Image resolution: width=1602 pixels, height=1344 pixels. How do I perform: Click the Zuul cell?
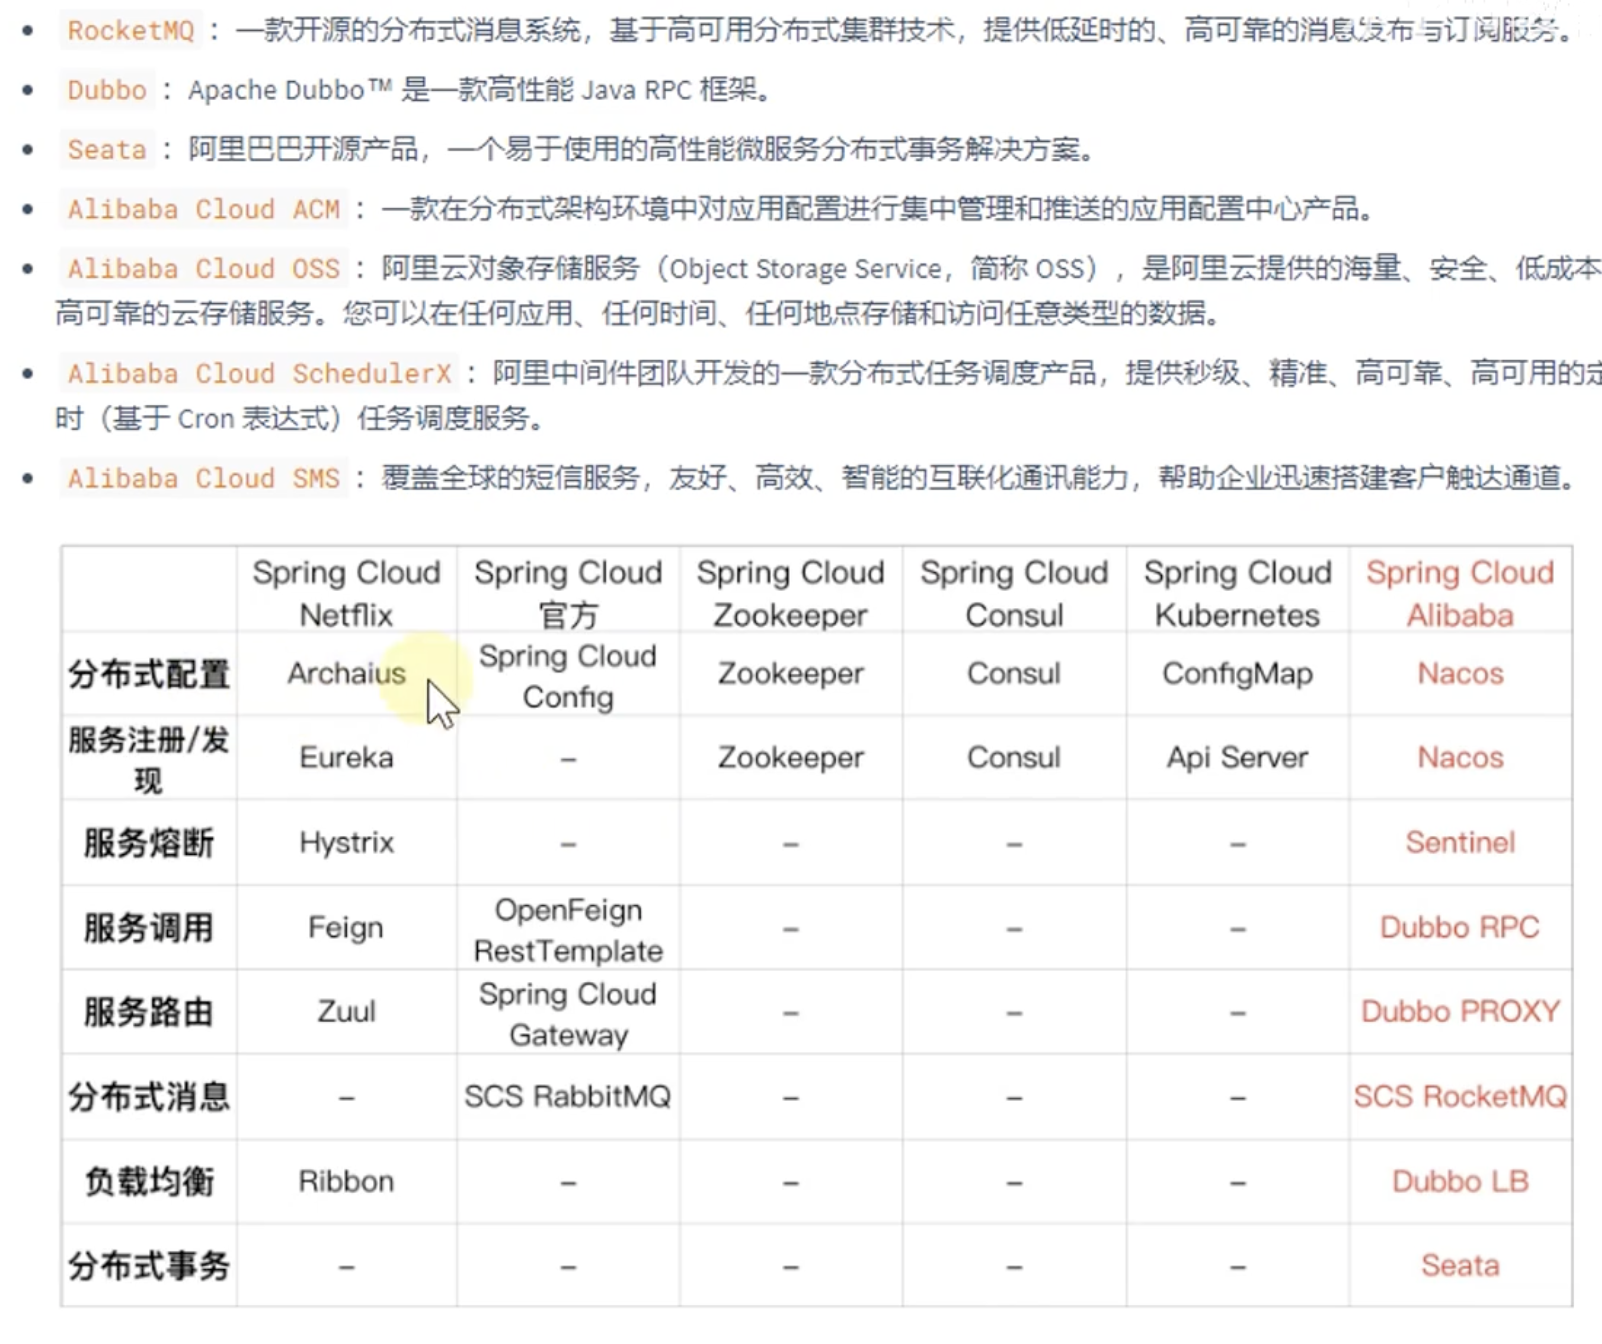(346, 1012)
